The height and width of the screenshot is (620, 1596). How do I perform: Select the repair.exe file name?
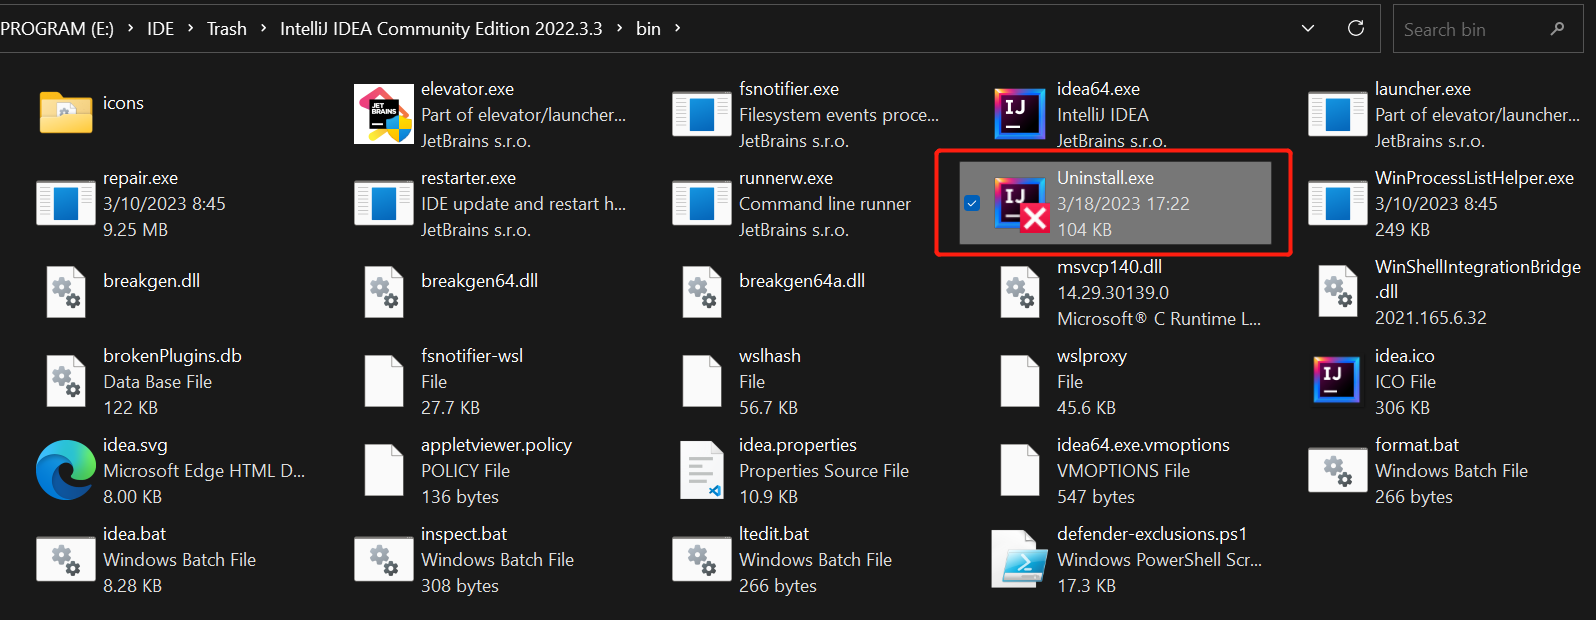pyautogui.click(x=140, y=178)
